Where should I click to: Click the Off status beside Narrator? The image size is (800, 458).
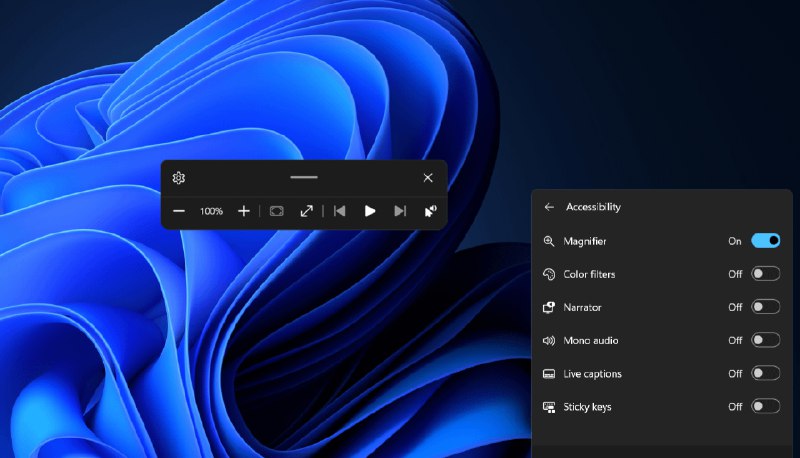click(735, 308)
